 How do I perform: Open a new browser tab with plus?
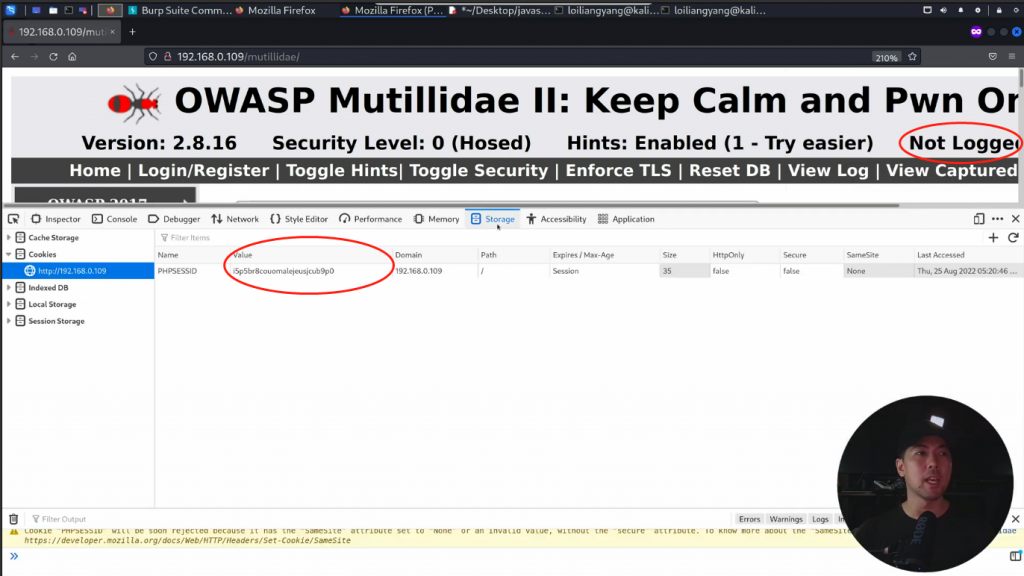click(x=133, y=31)
